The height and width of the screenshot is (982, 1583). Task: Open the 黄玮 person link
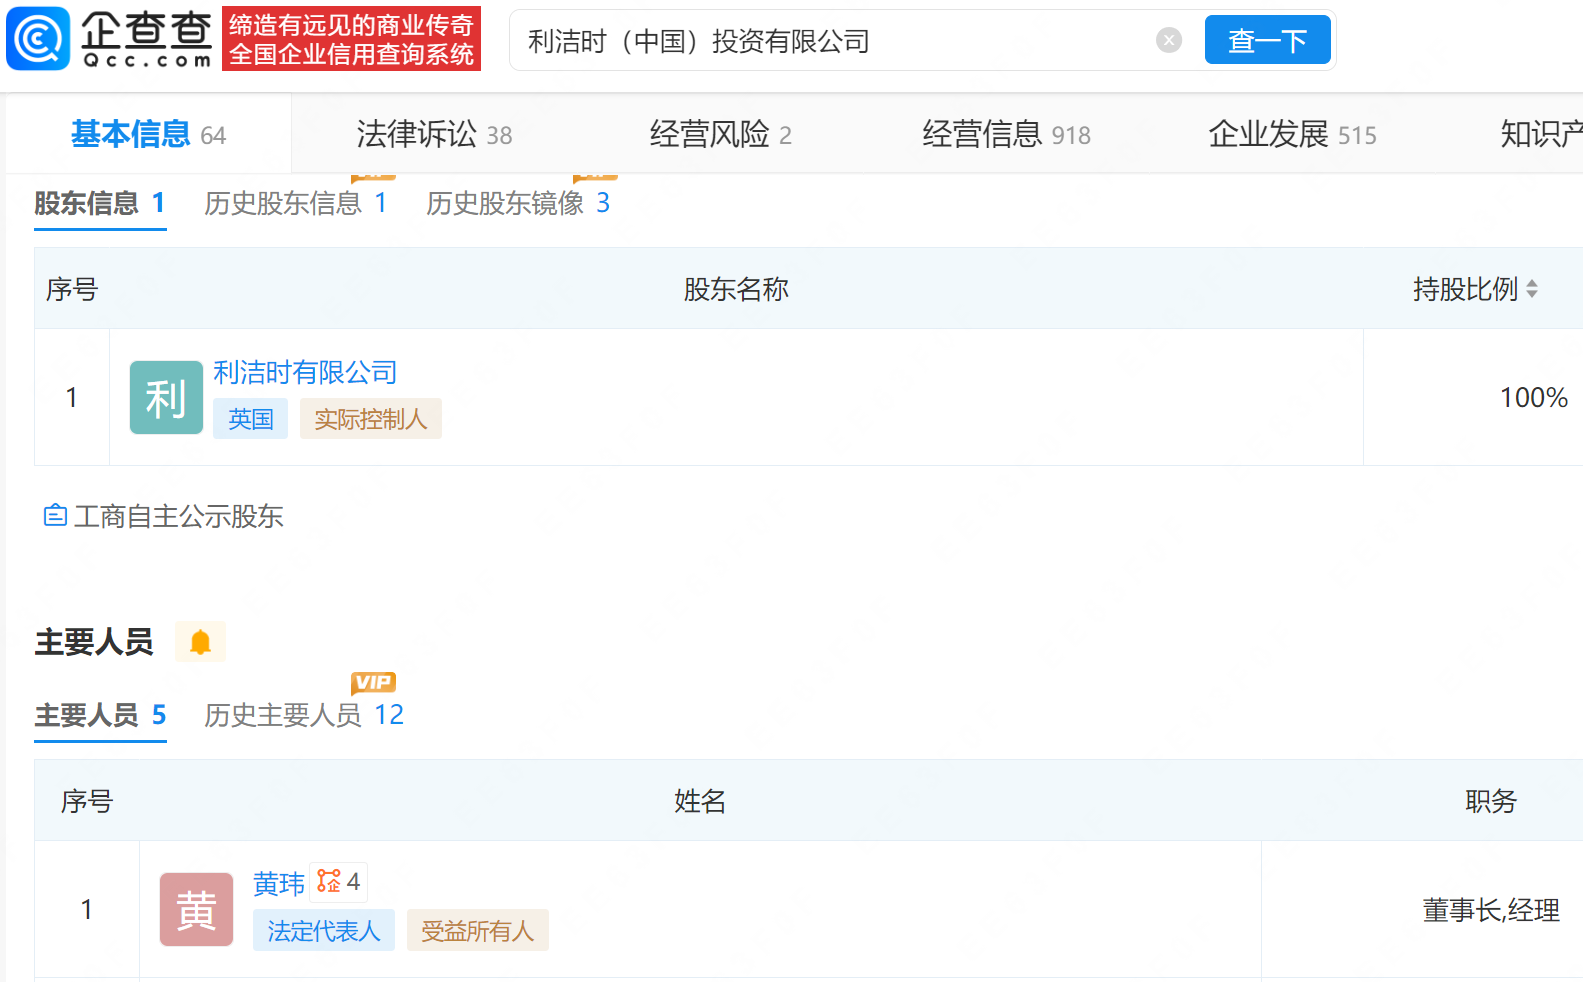[279, 884]
